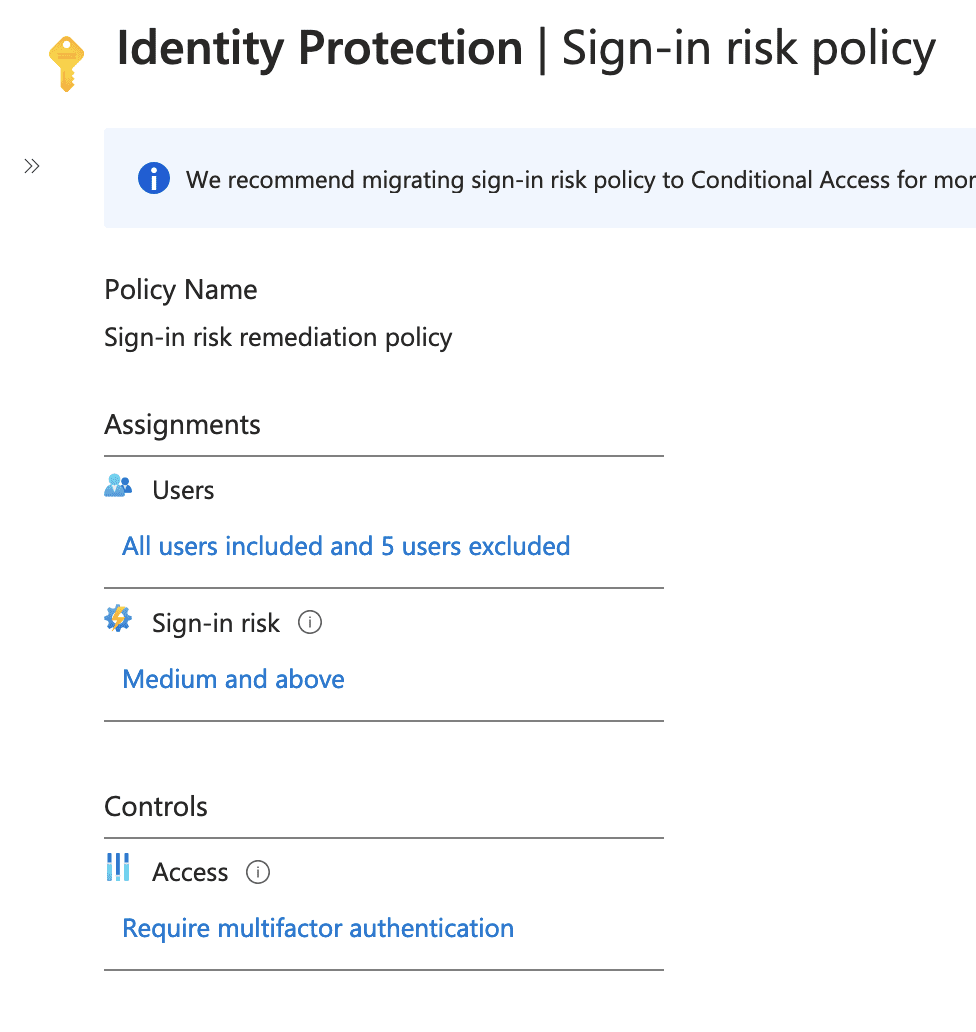This screenshot has height=1032, width=976.
Task: Click the Policy Name label
Action: point(181,290)
